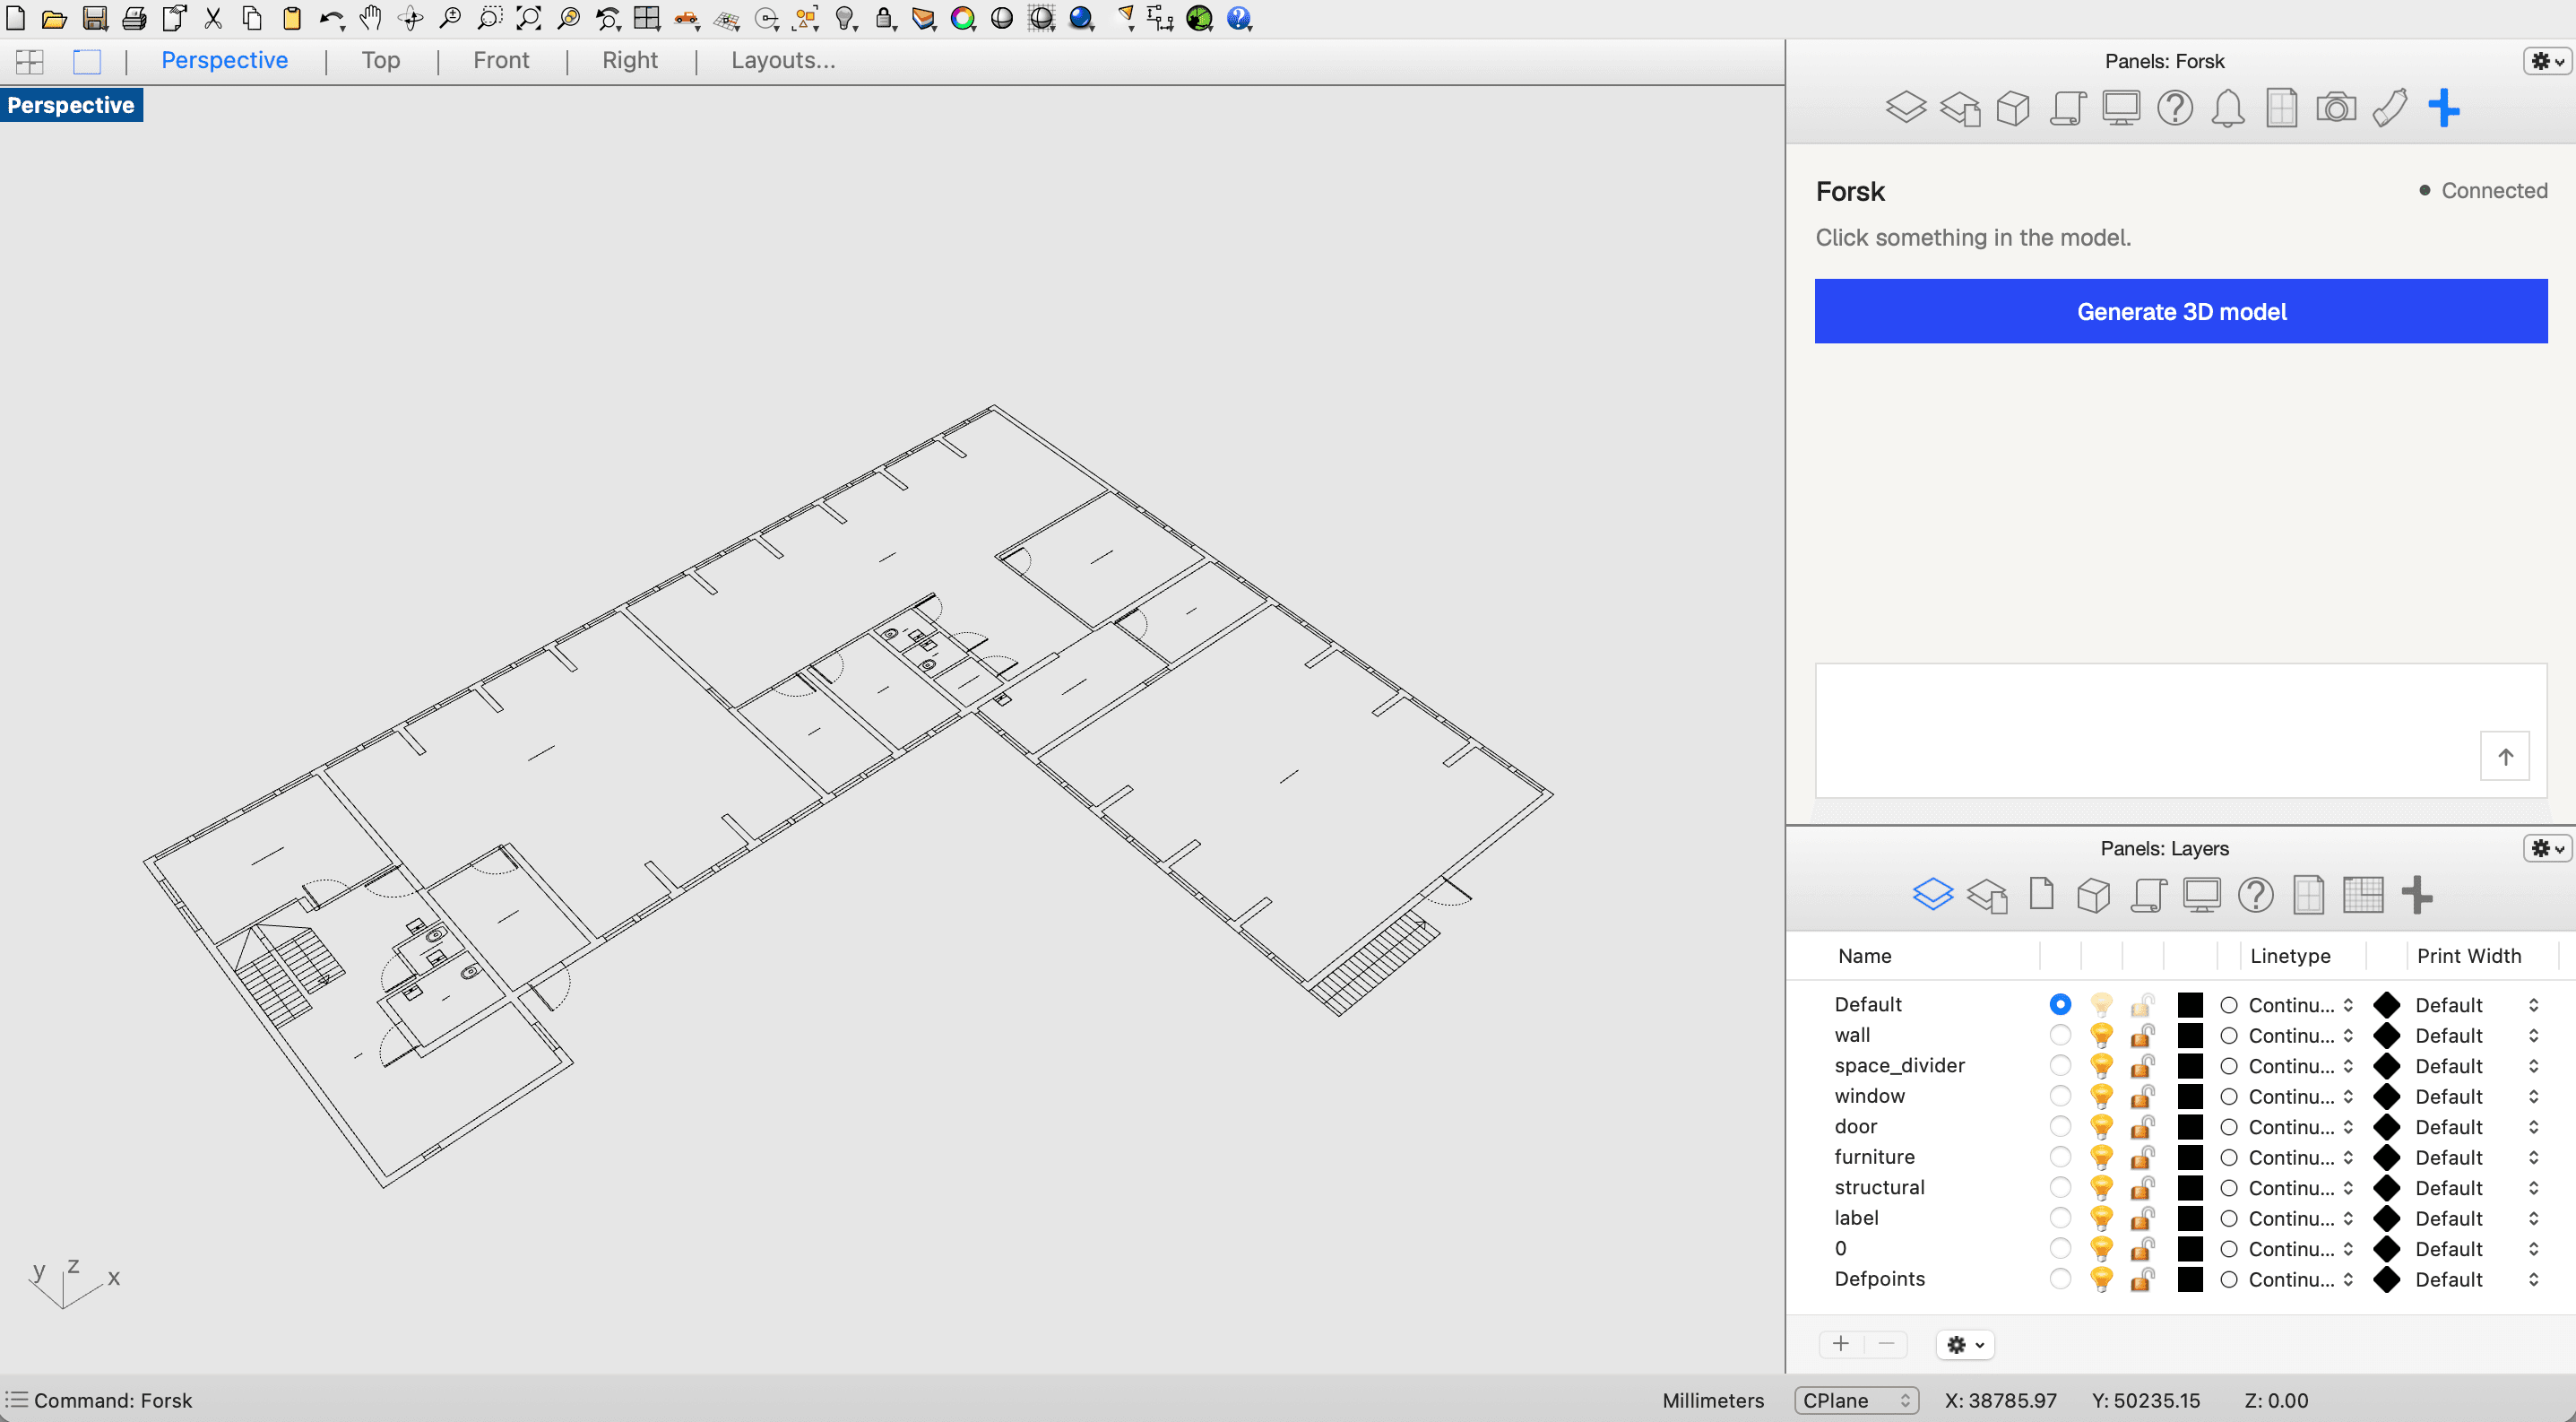Viewport: 2576px width, 1422px height.
Task: Open Print Width stepper for the furniture layer
Action: [x=2533, y=1157]
